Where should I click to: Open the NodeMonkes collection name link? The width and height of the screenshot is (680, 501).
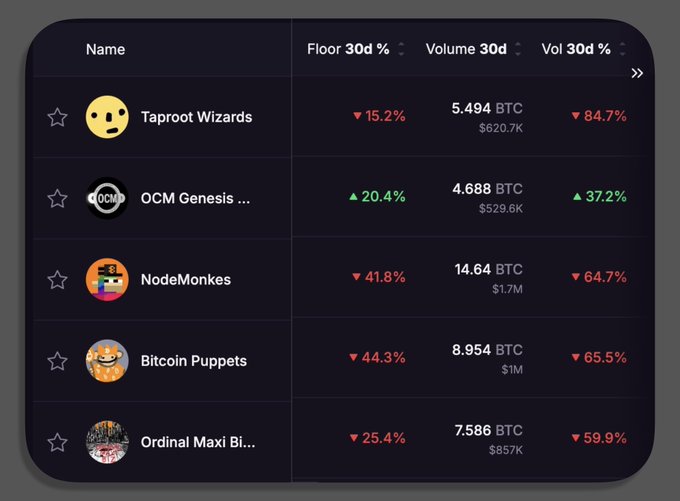(186, 279)
